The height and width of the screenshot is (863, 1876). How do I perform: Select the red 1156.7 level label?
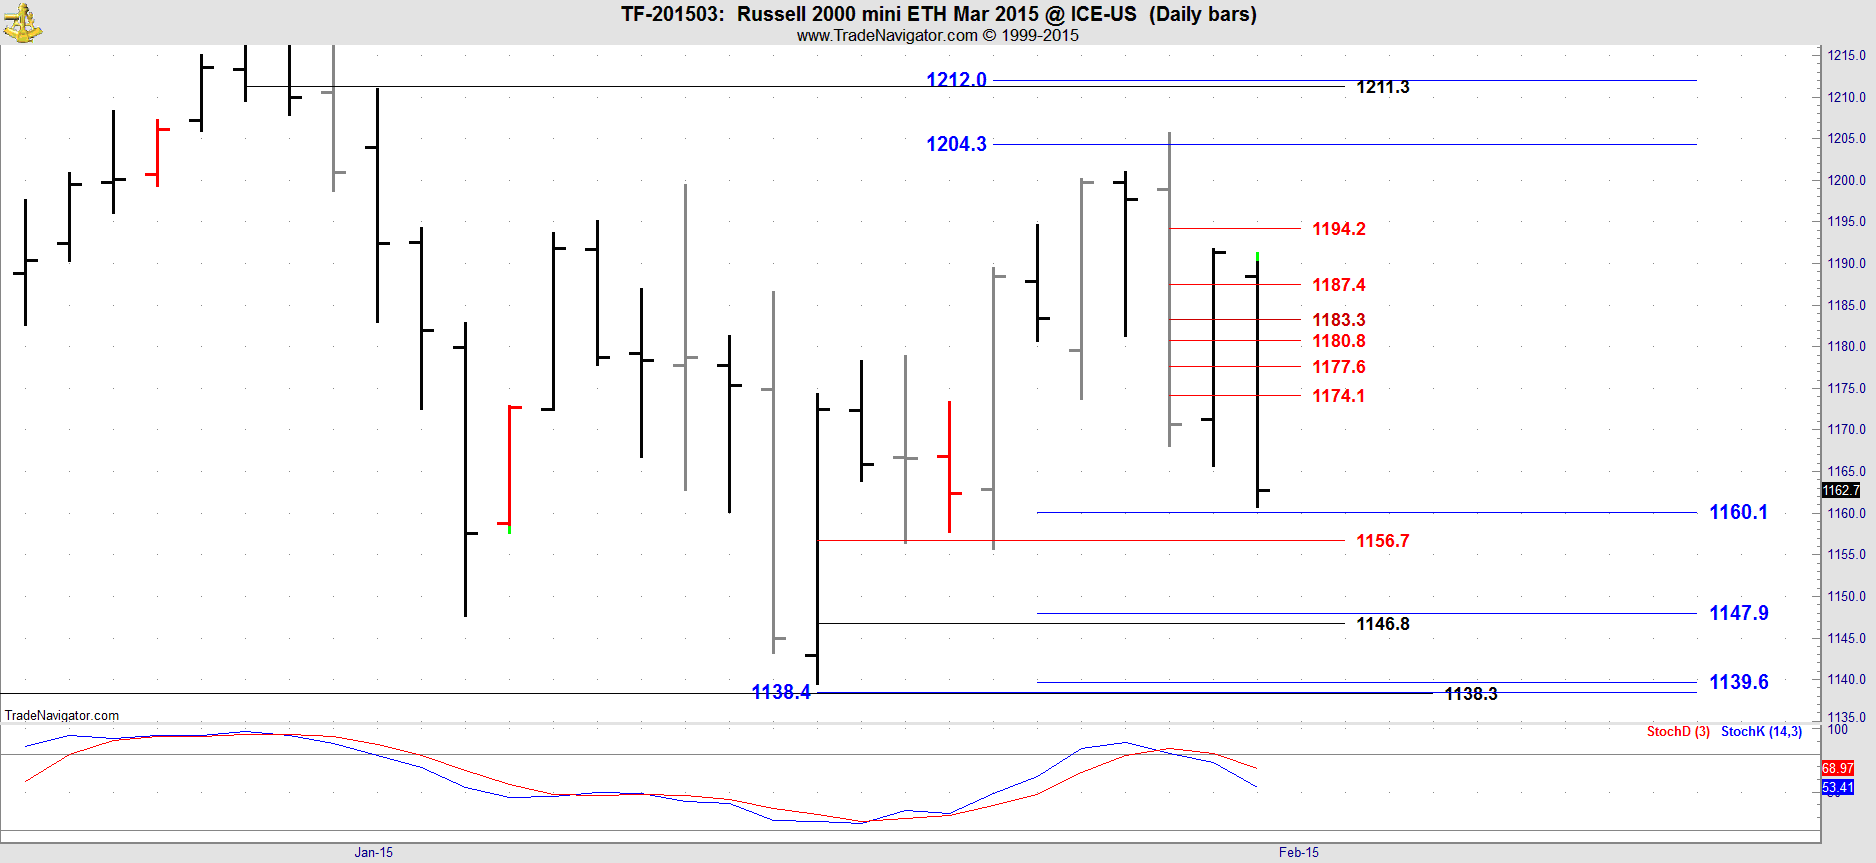(x=1382, y=541)
